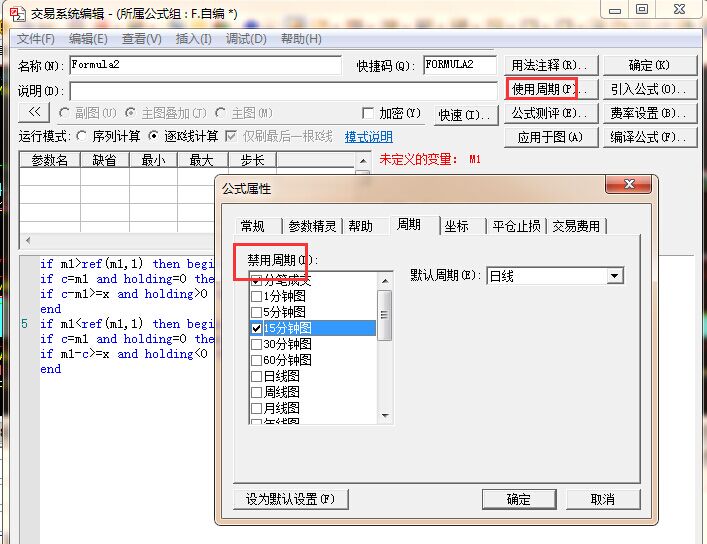Click the period list scroll-down arrow
Screen dimensions: 707x544
(383, 414)
